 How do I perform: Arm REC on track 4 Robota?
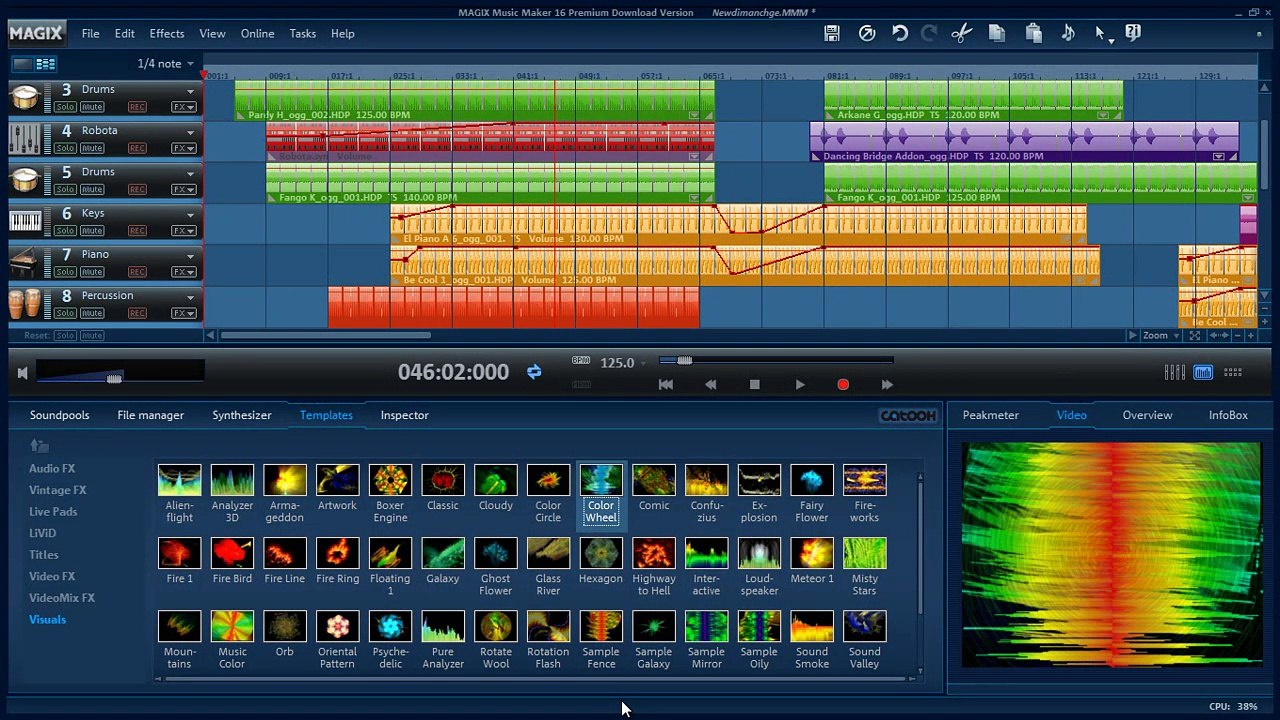tap(137, 148)
